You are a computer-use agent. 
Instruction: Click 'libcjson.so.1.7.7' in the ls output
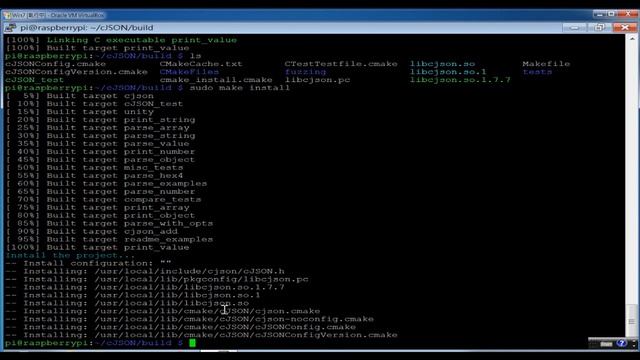(x=460, y=80)
